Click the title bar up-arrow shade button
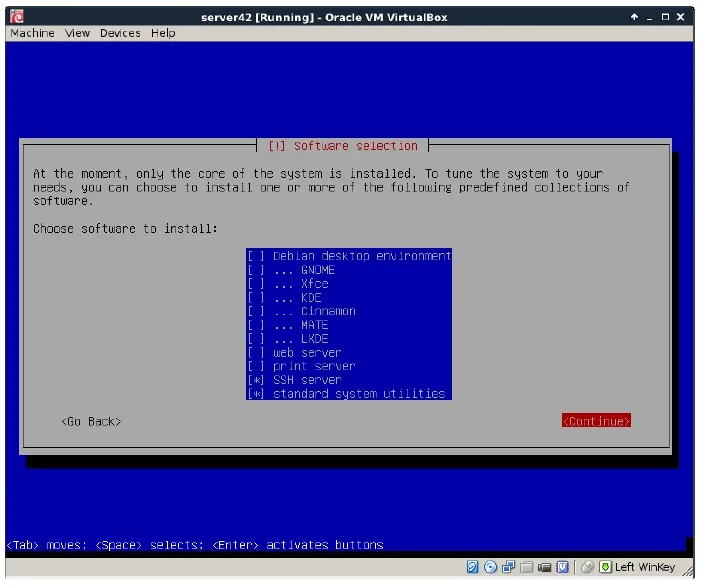The width and height of the screenshot is (703, 587). coord(634,17)
